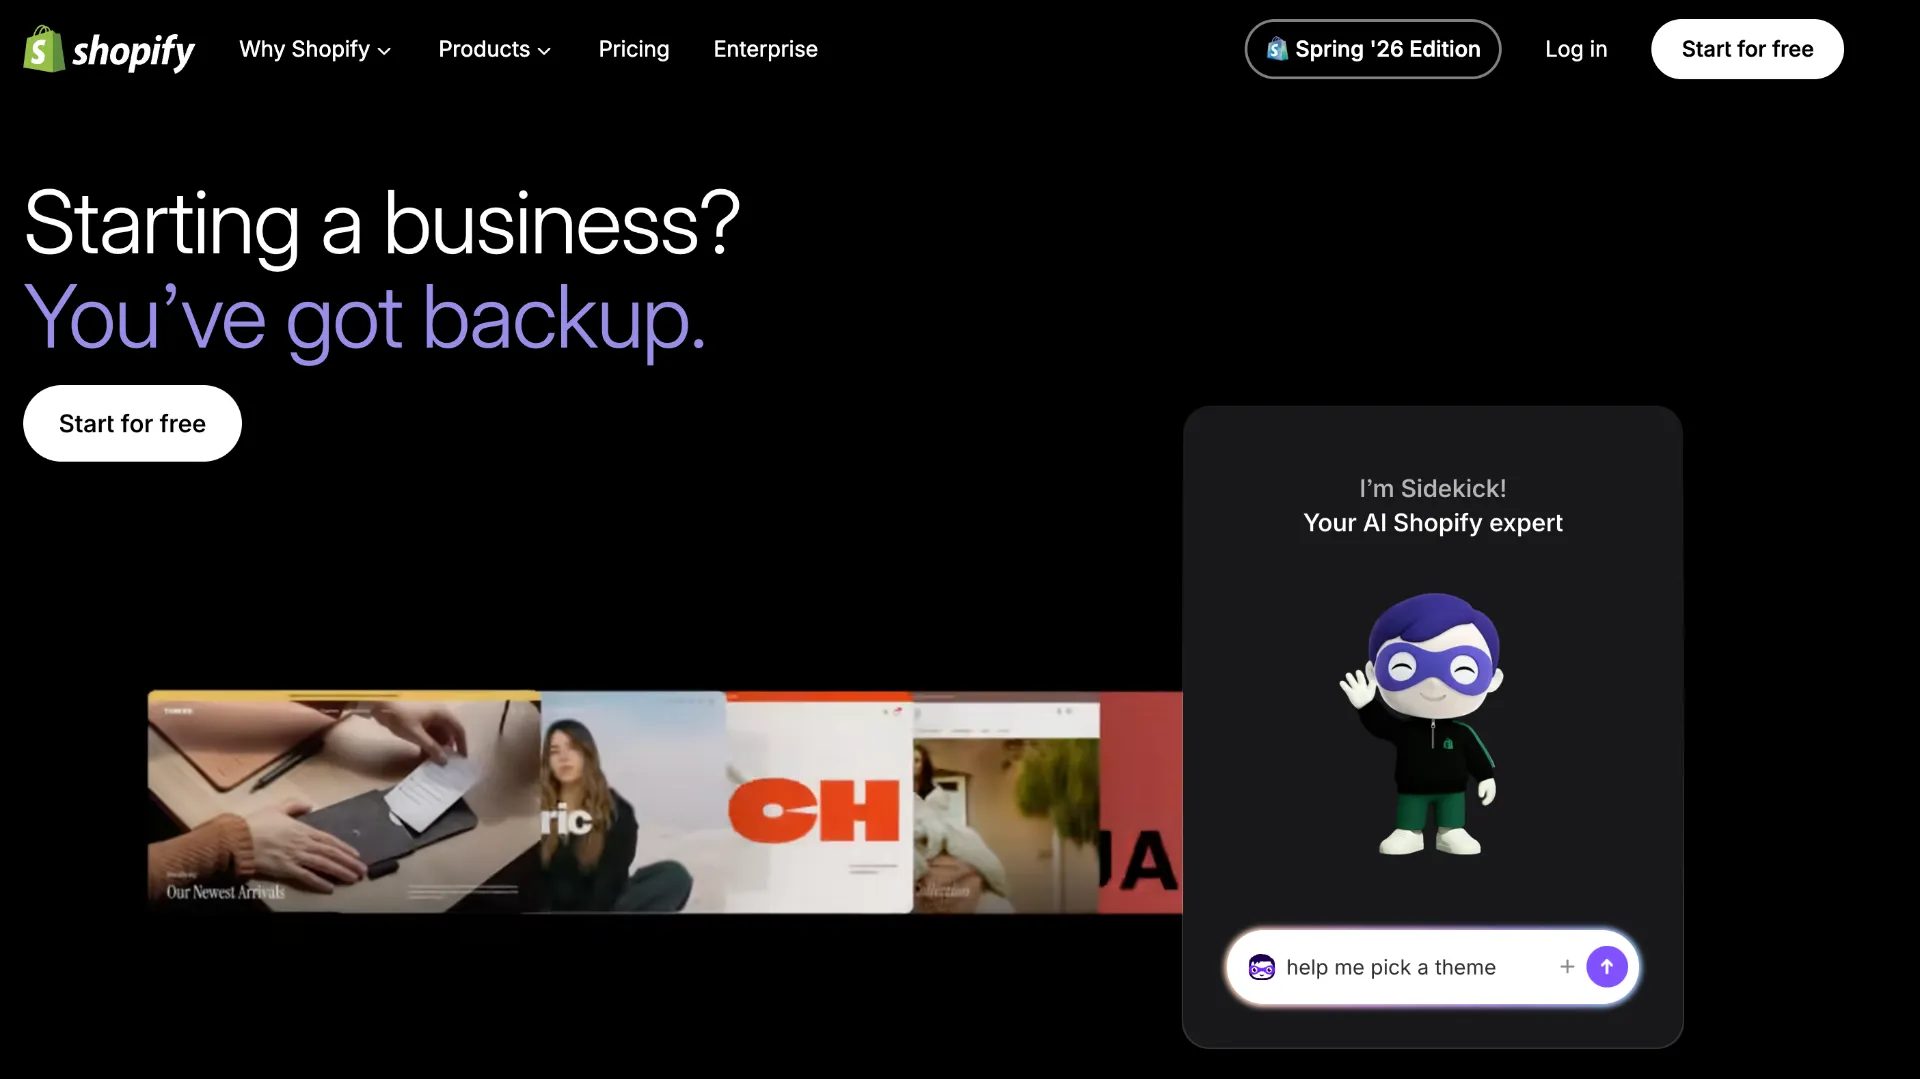The image size is (1920, 1079).
Task: Open the Spring '26 Edition announcement
Action: tap(1372, 49)
